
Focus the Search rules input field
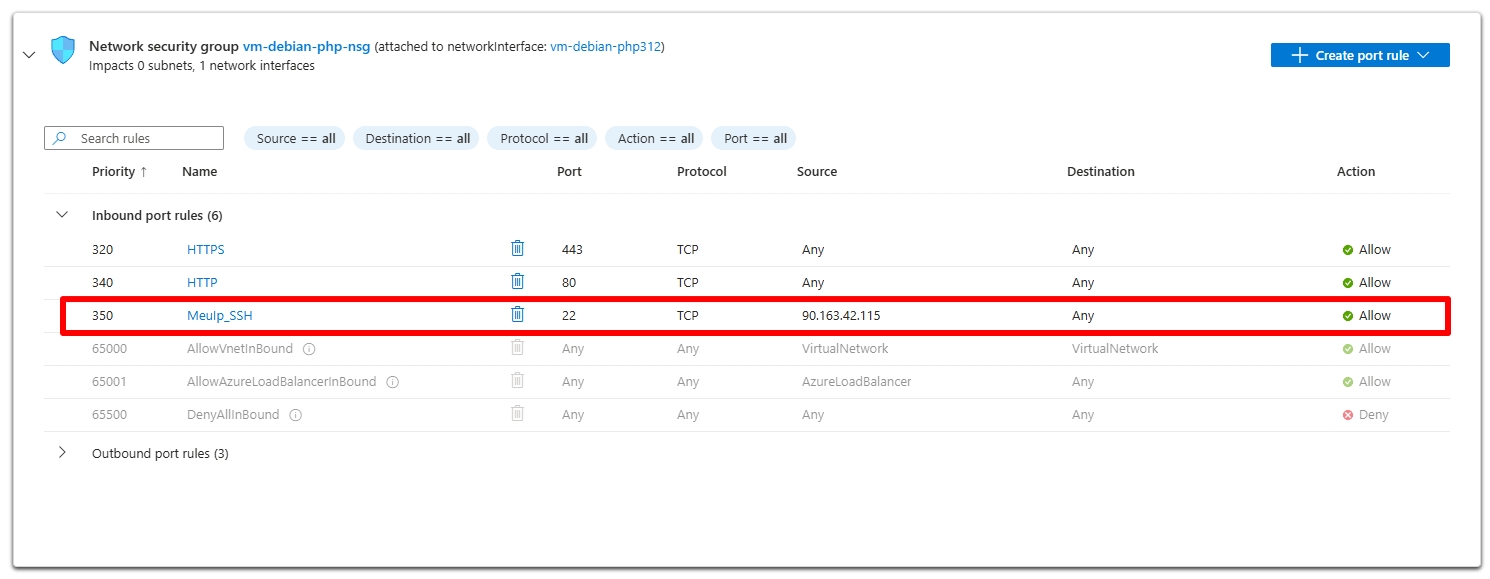134,138
